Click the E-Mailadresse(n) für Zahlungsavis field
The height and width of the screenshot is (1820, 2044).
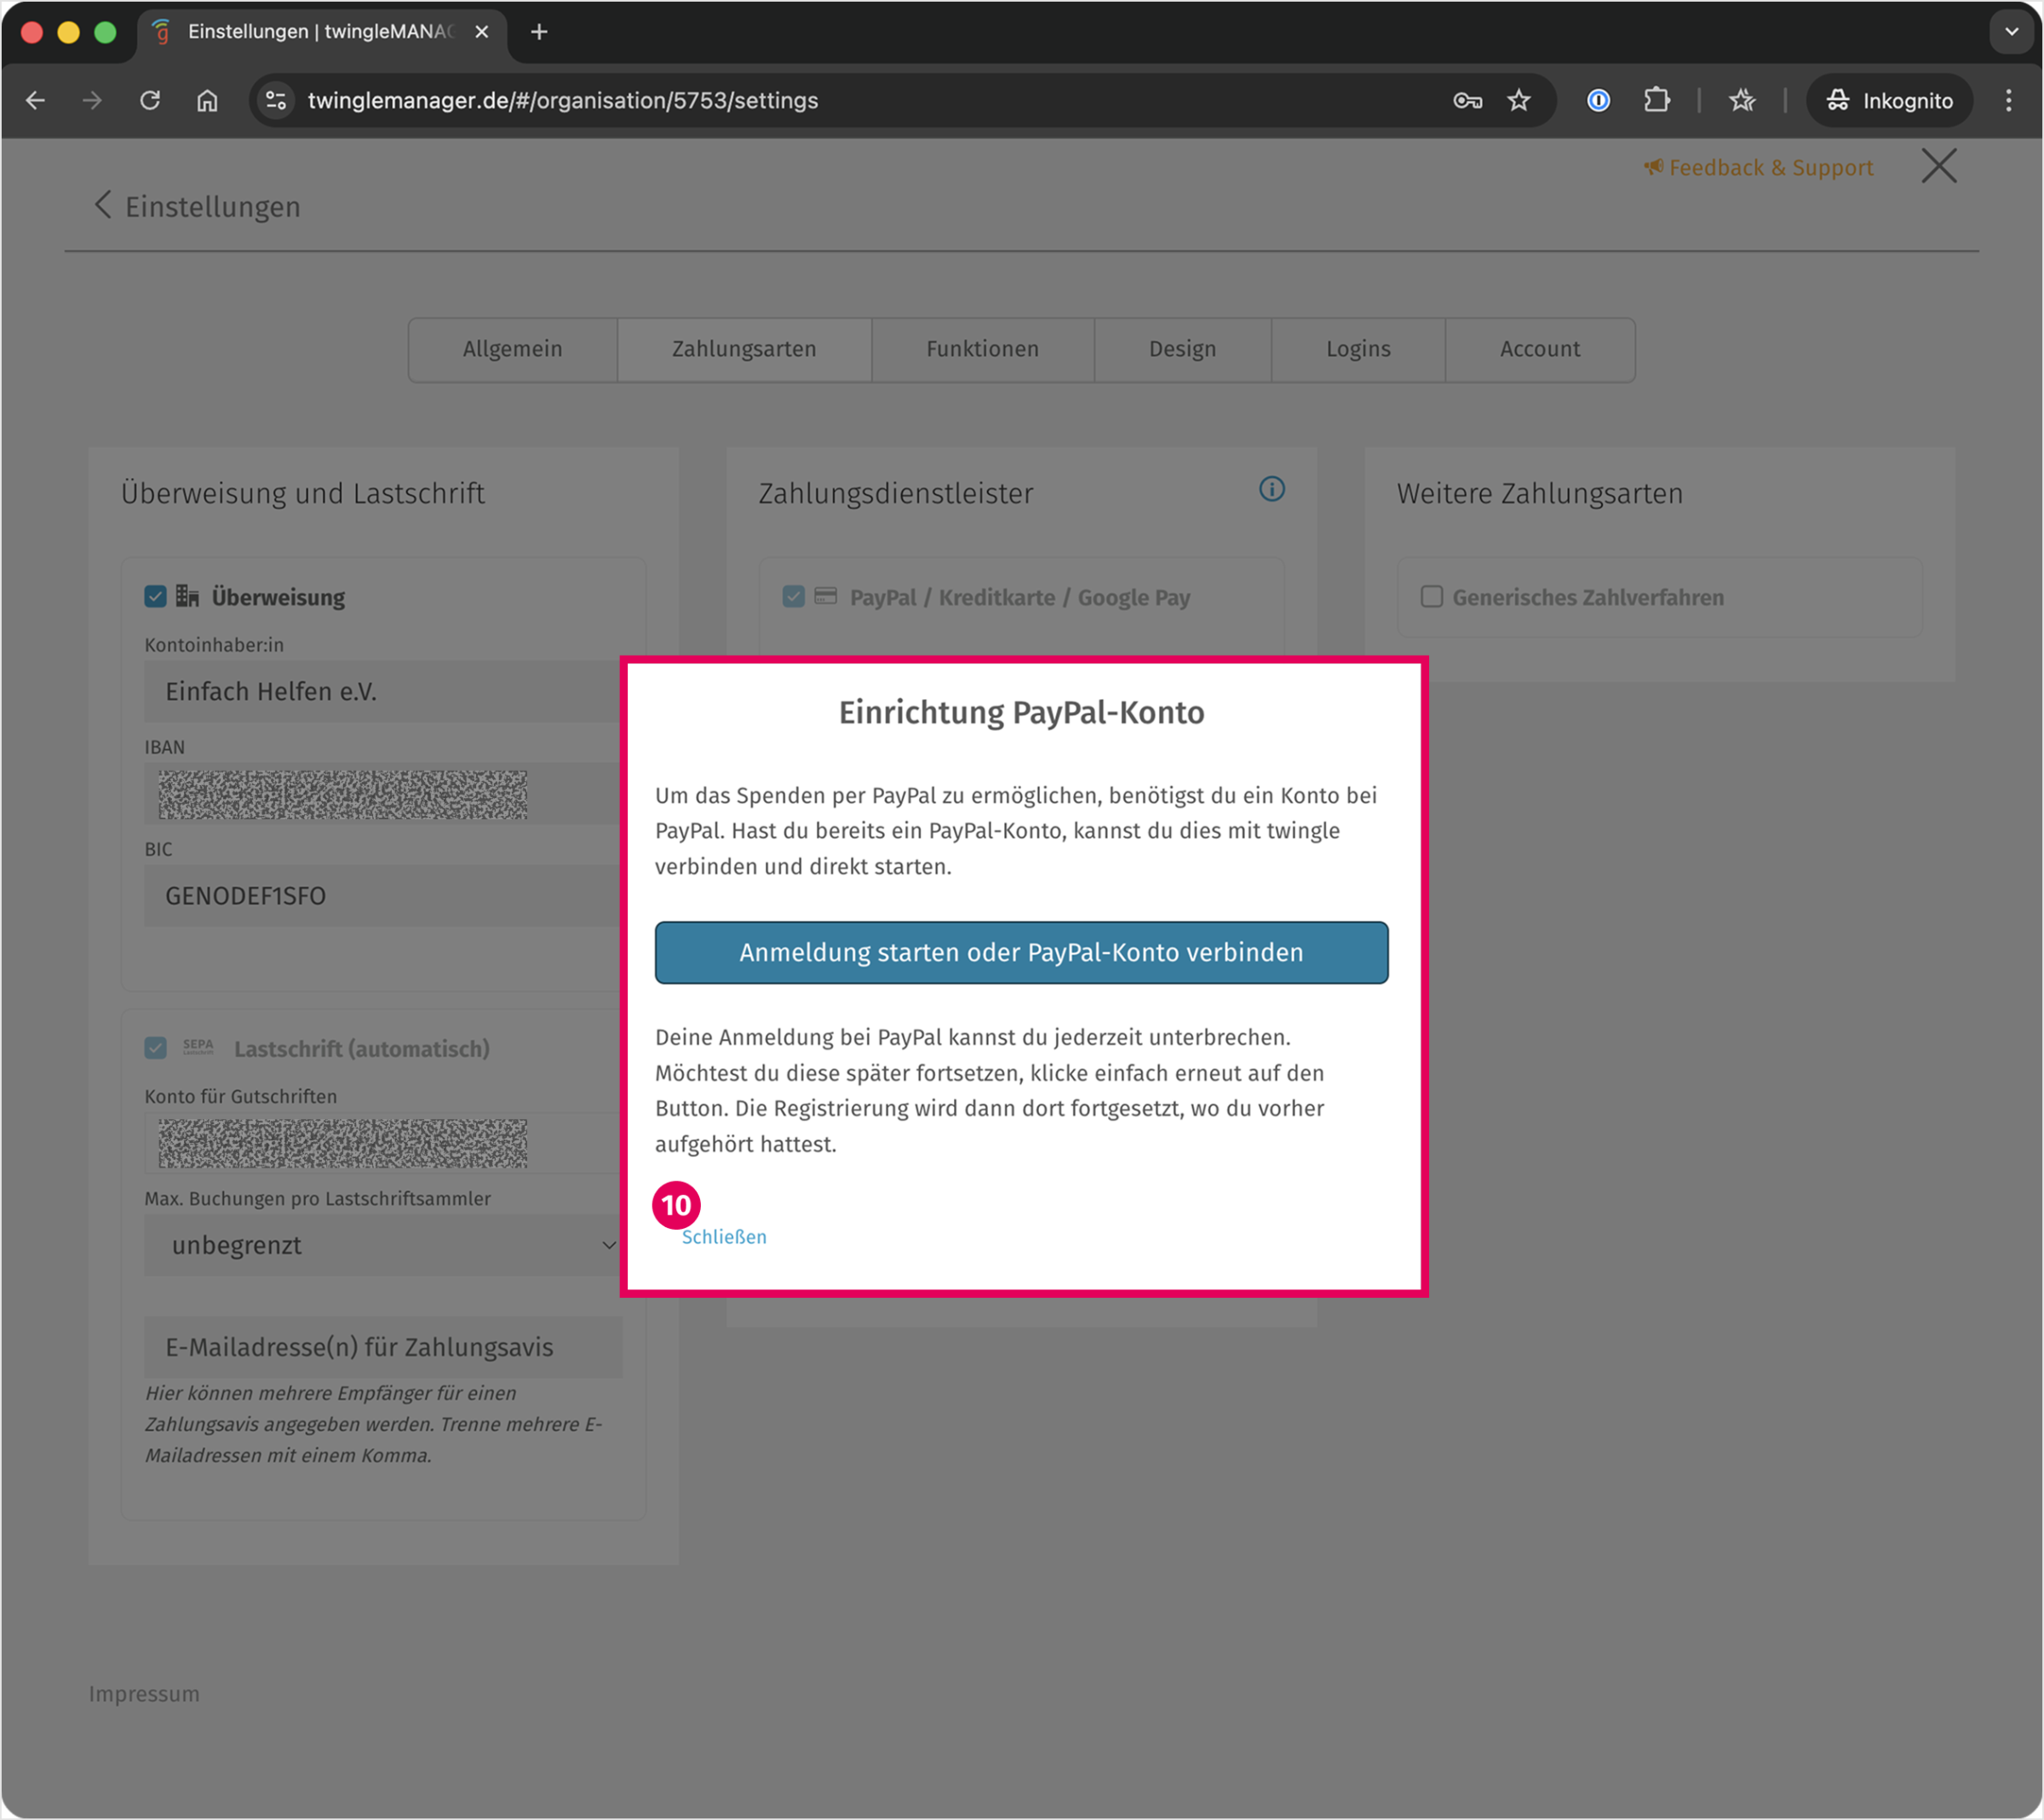[x=383, y=1347]
